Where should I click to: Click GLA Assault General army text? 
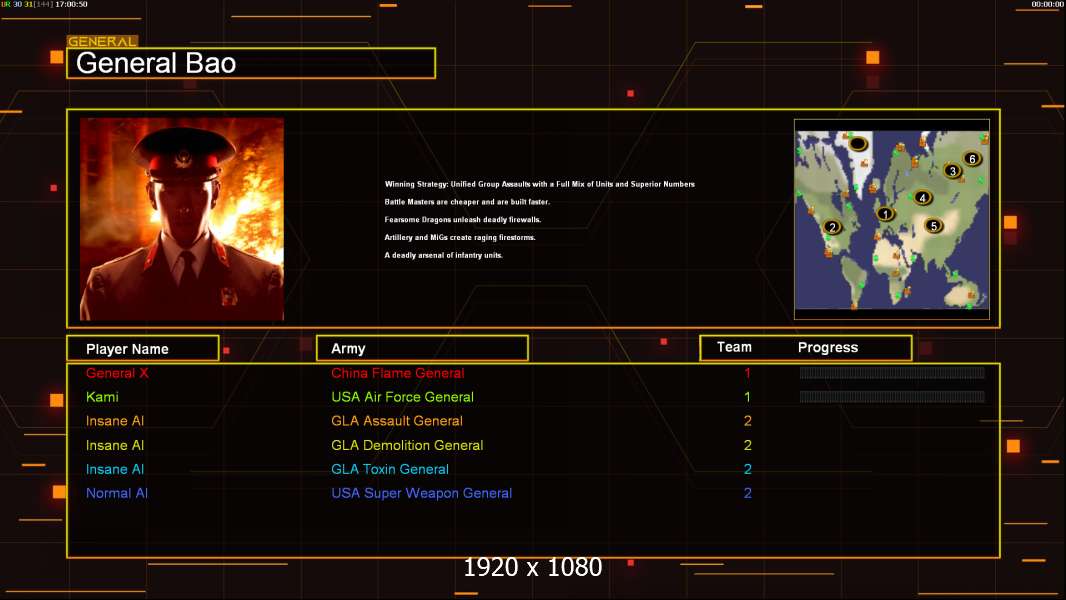click(x=397, y=421)
